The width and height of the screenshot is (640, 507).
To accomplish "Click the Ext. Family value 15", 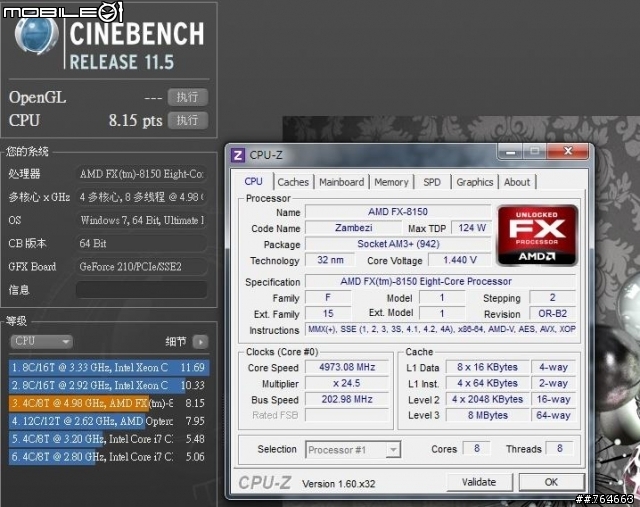I will [328, 314].
